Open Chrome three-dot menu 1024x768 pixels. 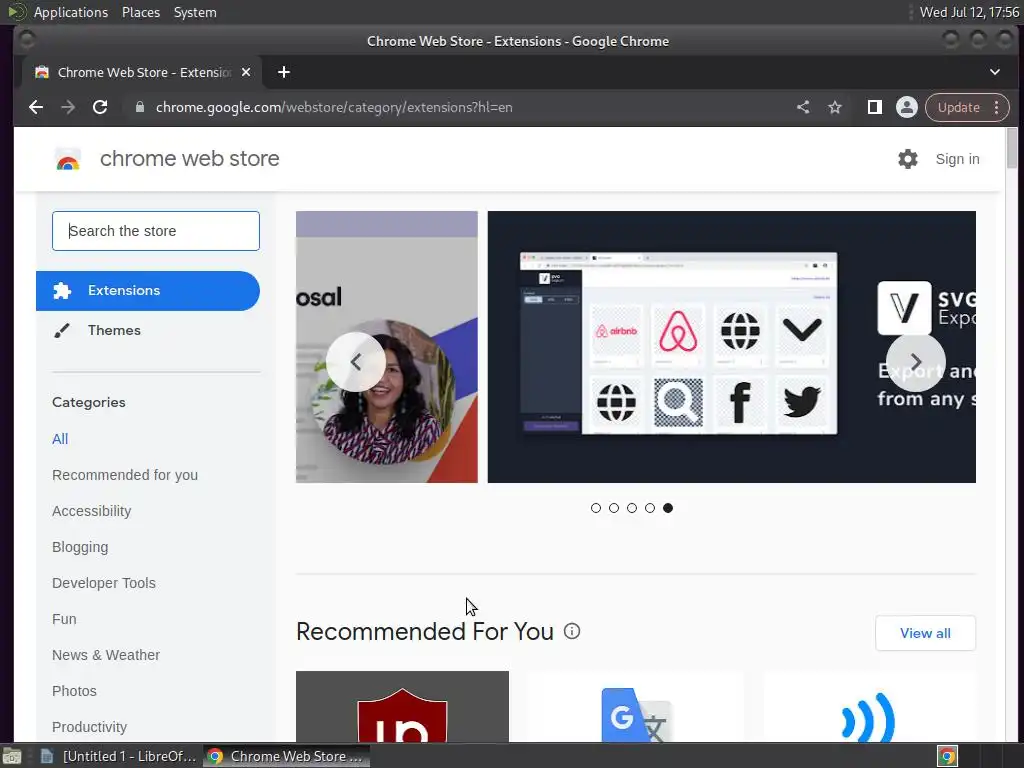[997, 107]
